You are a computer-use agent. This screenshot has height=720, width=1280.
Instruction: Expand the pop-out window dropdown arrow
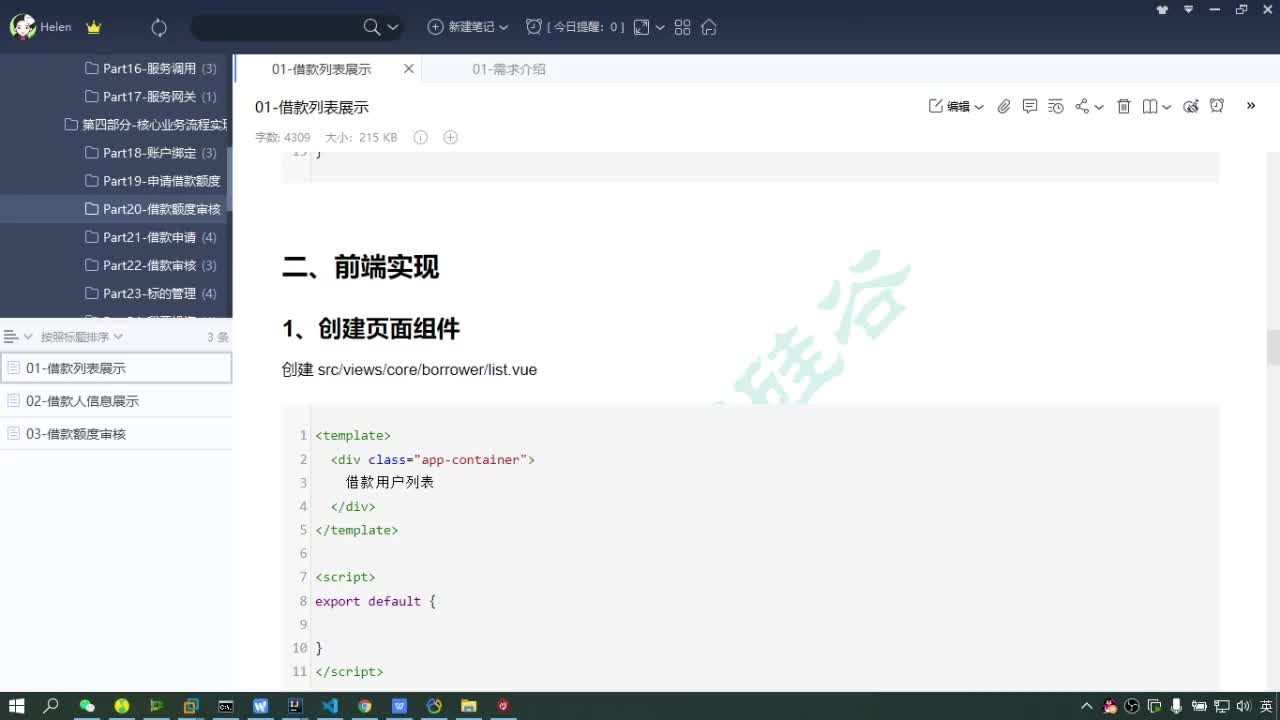(x=660, y=28)
